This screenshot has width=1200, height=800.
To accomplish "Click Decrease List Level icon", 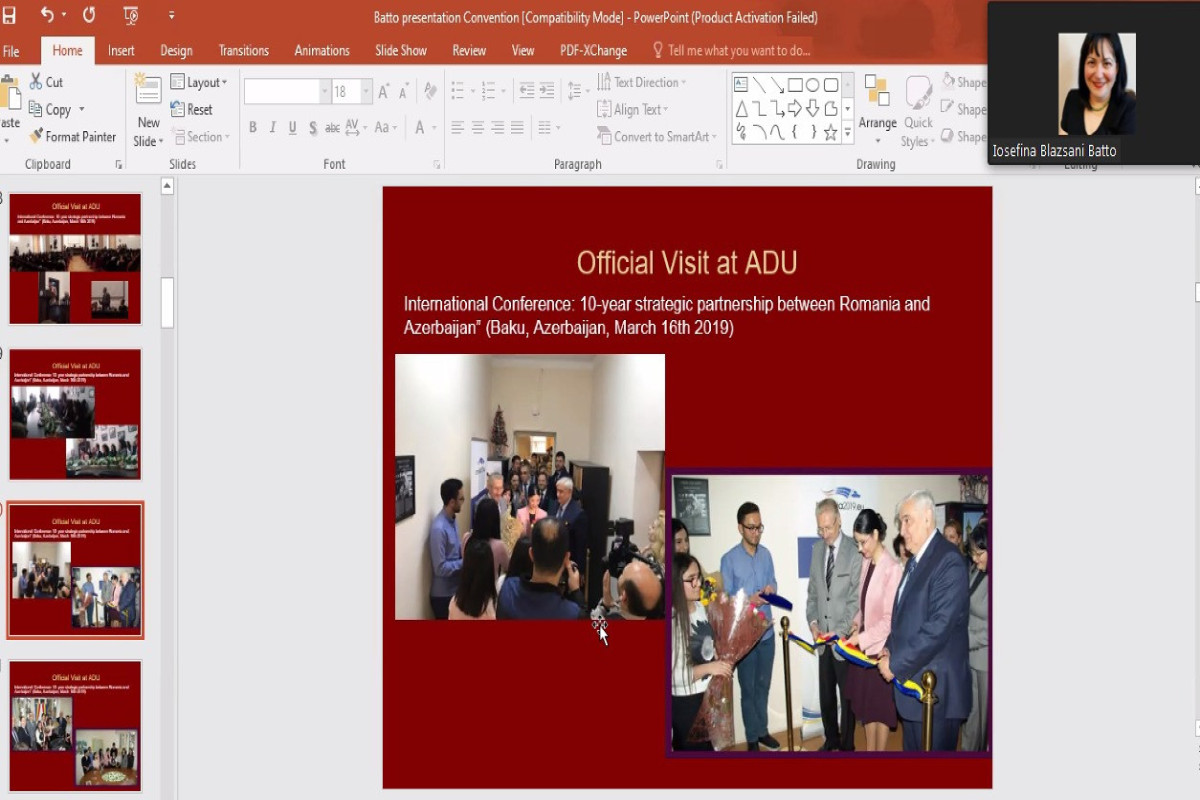I will (527, 91).
